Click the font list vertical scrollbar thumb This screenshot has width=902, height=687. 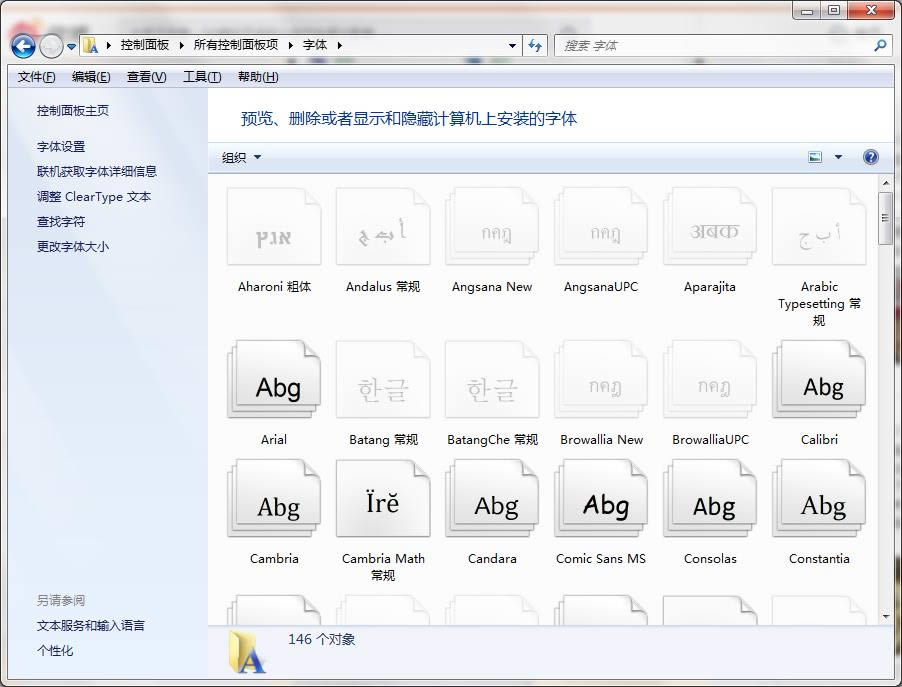[885, 219]
